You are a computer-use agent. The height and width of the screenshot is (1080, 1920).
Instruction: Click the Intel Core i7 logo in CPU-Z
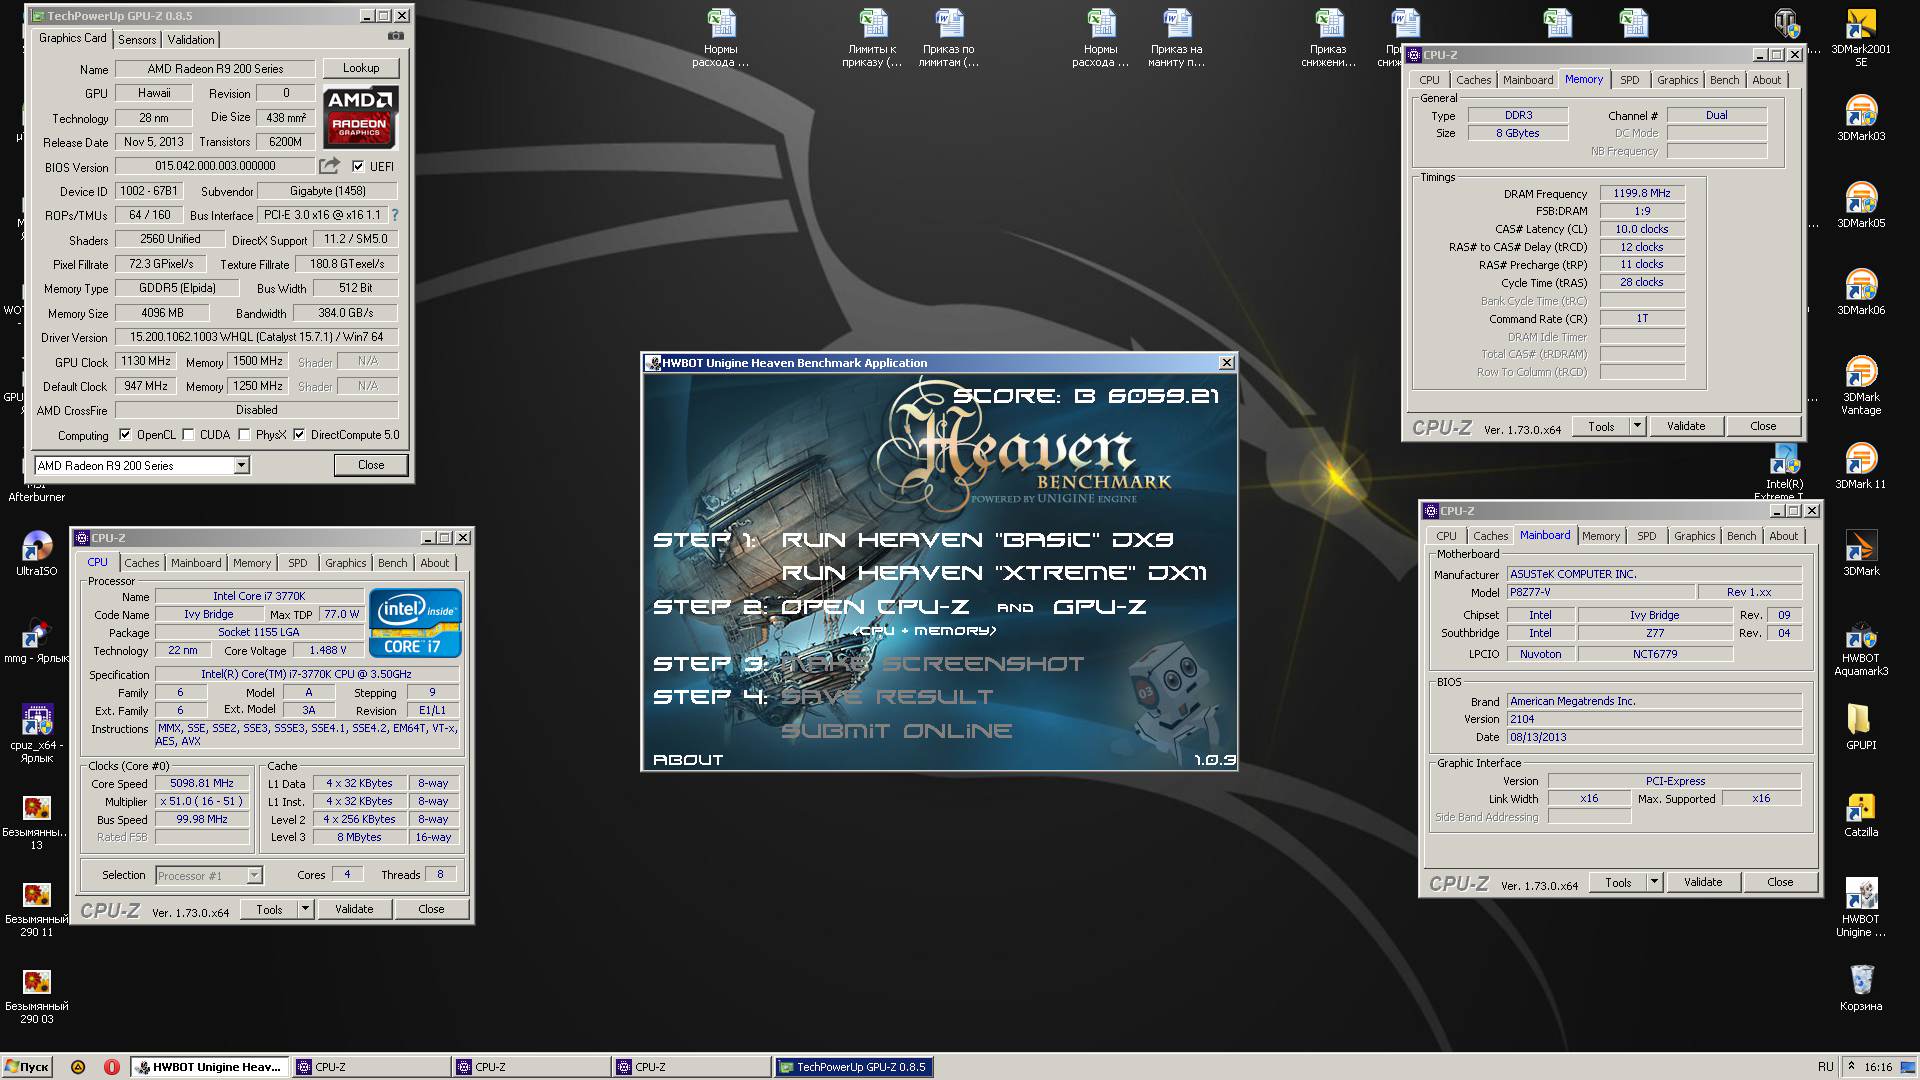click(415, 622)
